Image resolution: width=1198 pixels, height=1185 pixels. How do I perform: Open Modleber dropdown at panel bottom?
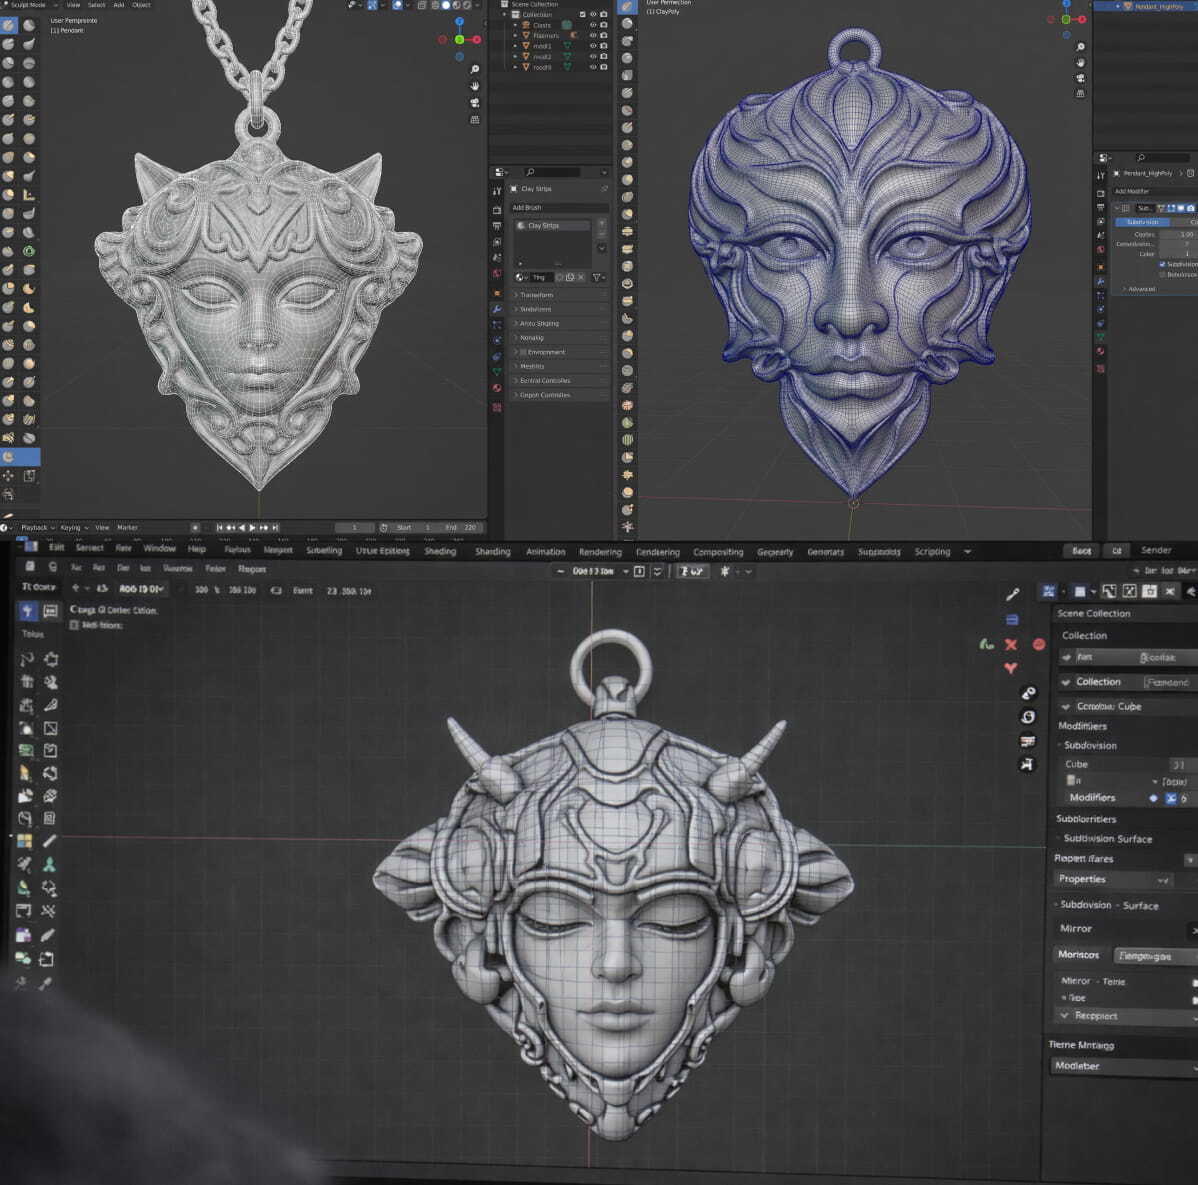pos(1123,1066)
